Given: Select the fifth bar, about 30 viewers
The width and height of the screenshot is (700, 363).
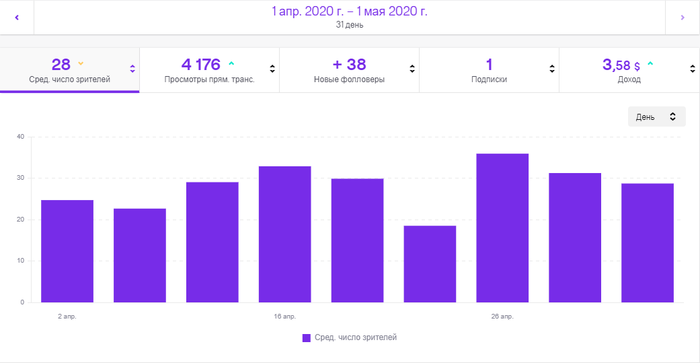Looking at the screenshot, I should [358, 241].
